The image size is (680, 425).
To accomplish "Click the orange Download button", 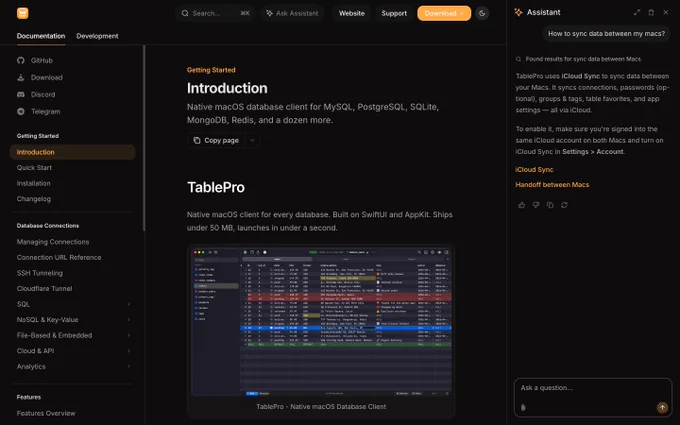I will (x=444, y=13).
